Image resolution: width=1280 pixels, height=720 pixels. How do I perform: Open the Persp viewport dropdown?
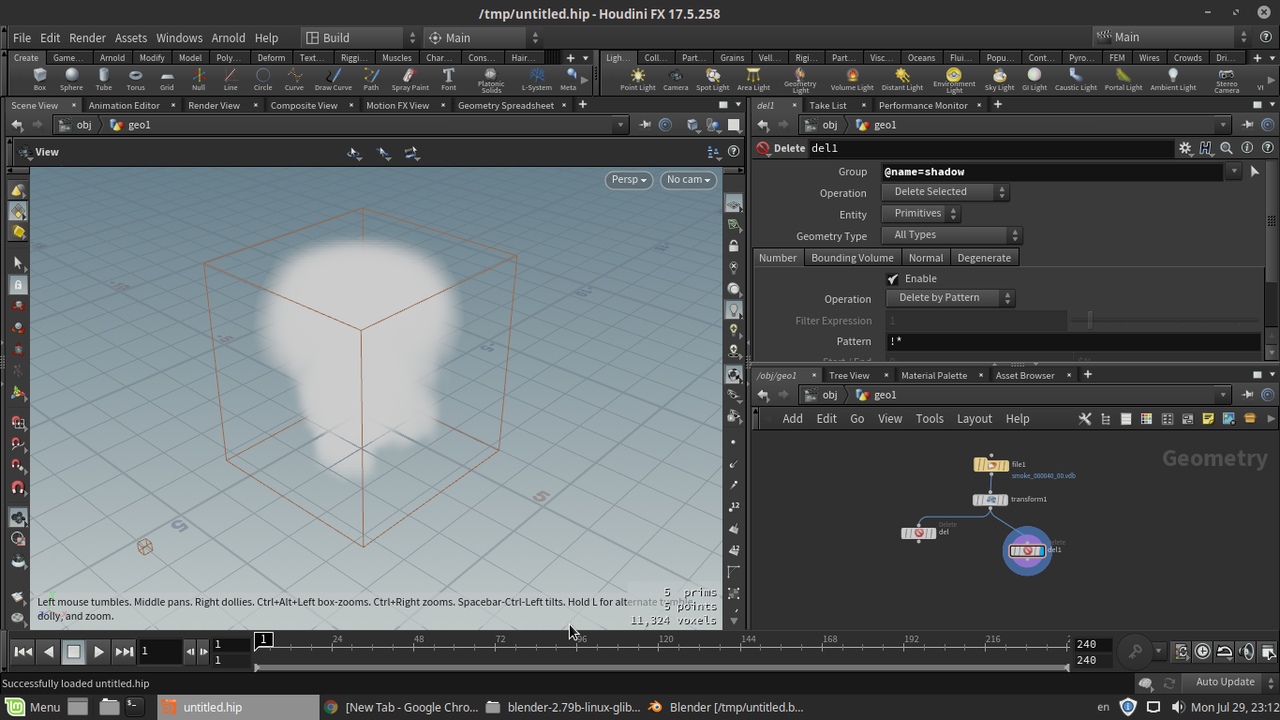pyautogui.click(x=629, y=180)
